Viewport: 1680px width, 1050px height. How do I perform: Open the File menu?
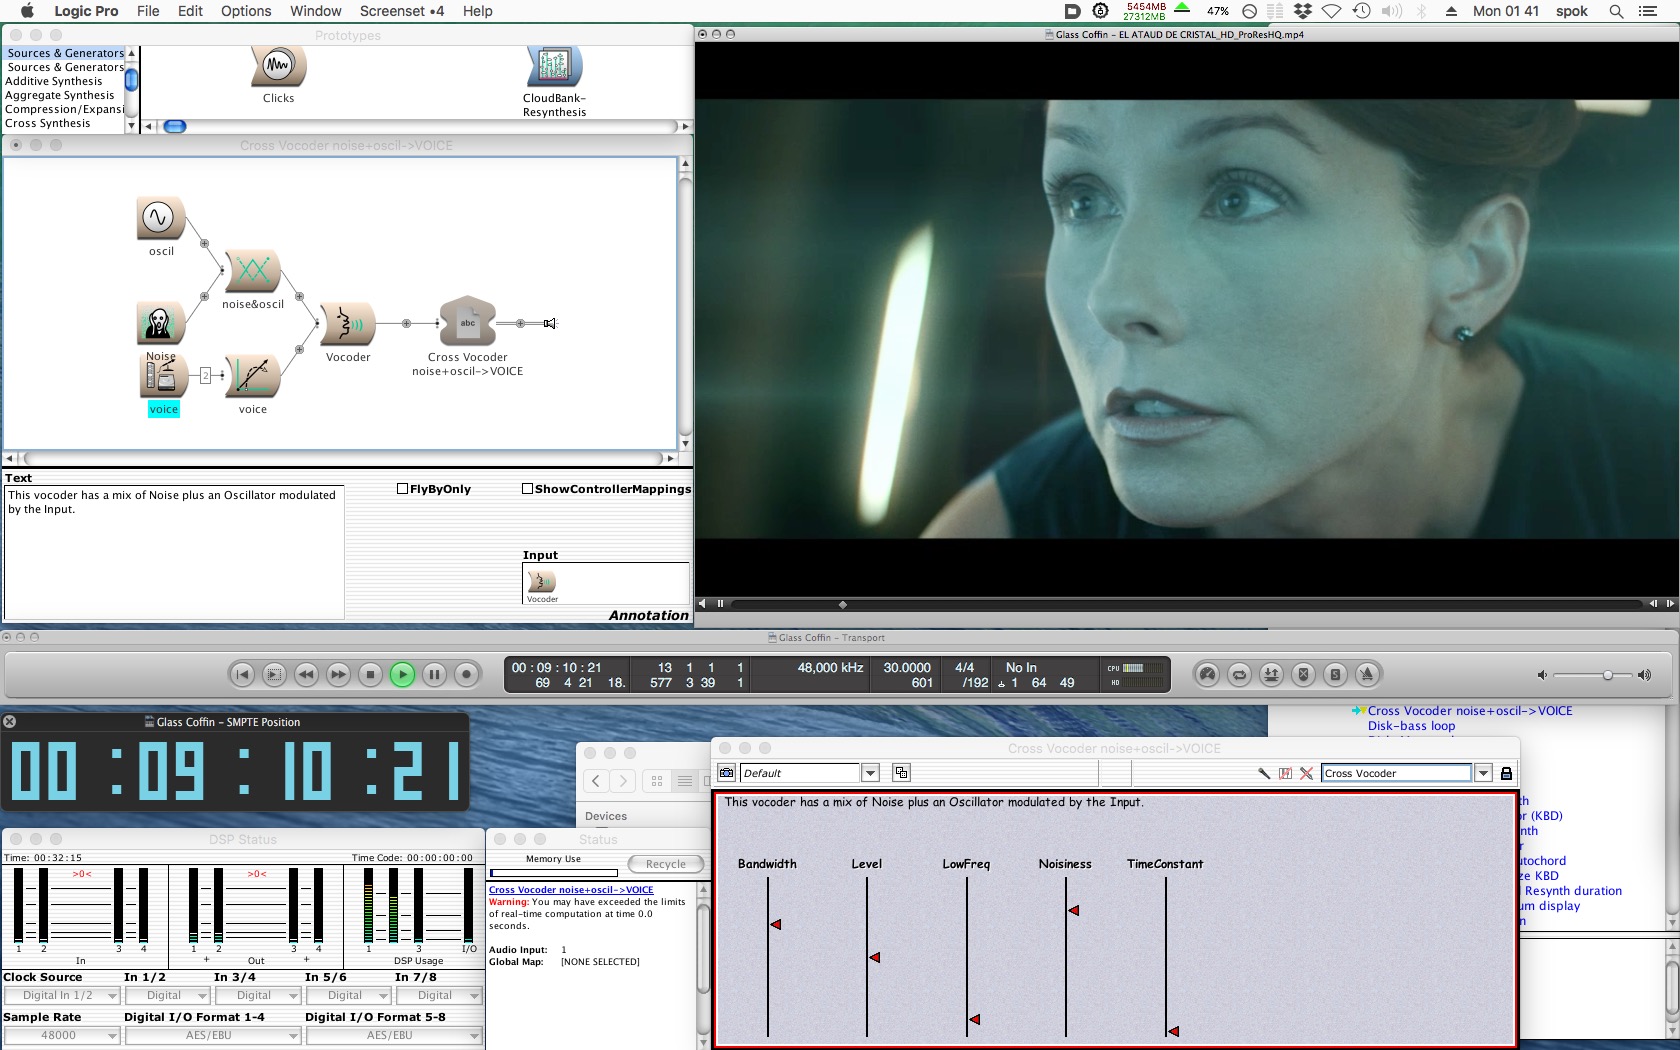pos(148,11)
